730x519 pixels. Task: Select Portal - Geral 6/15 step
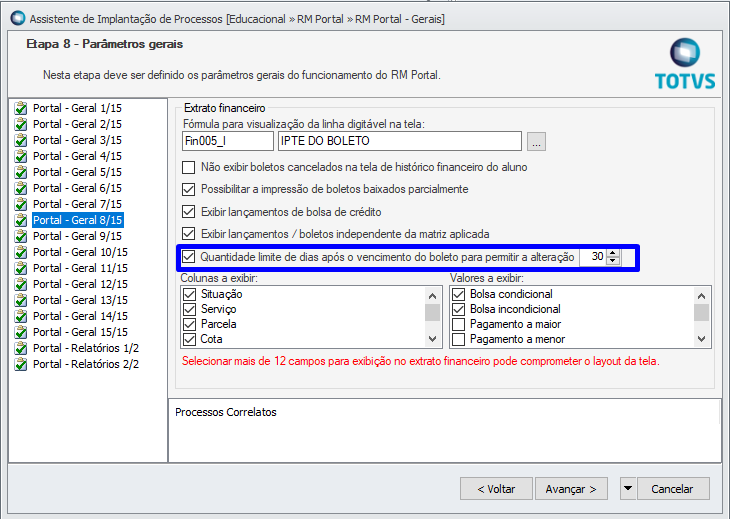coord(77,188)
